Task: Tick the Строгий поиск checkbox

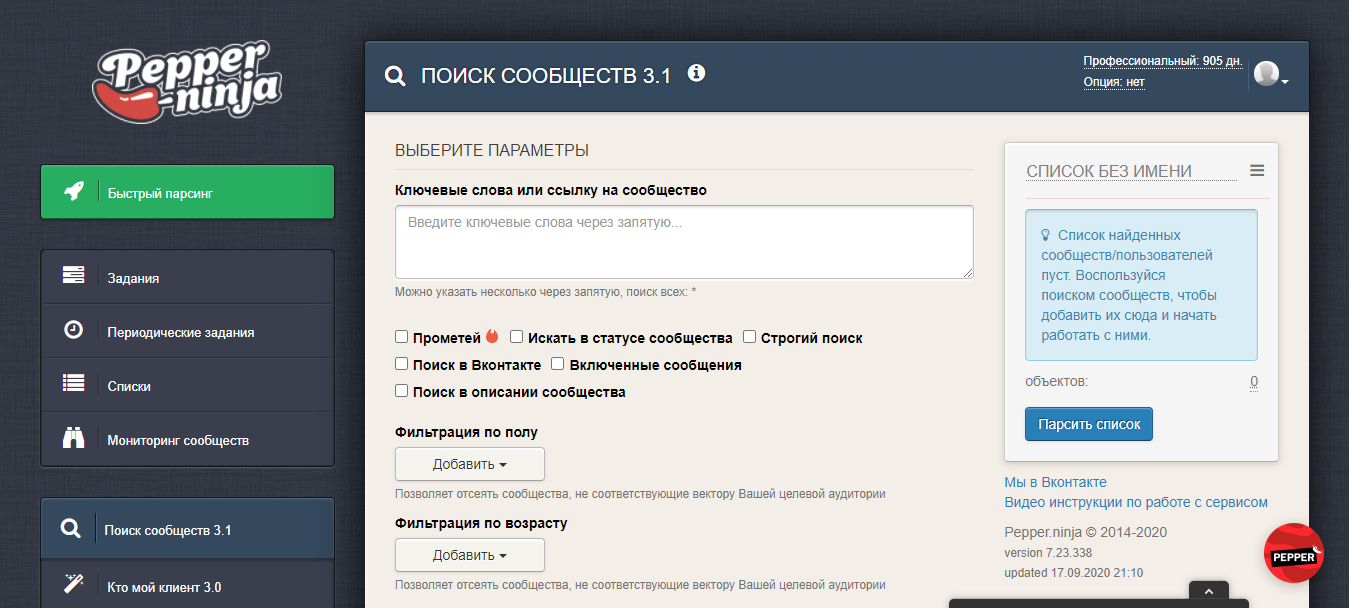Action: pos(749,337)
